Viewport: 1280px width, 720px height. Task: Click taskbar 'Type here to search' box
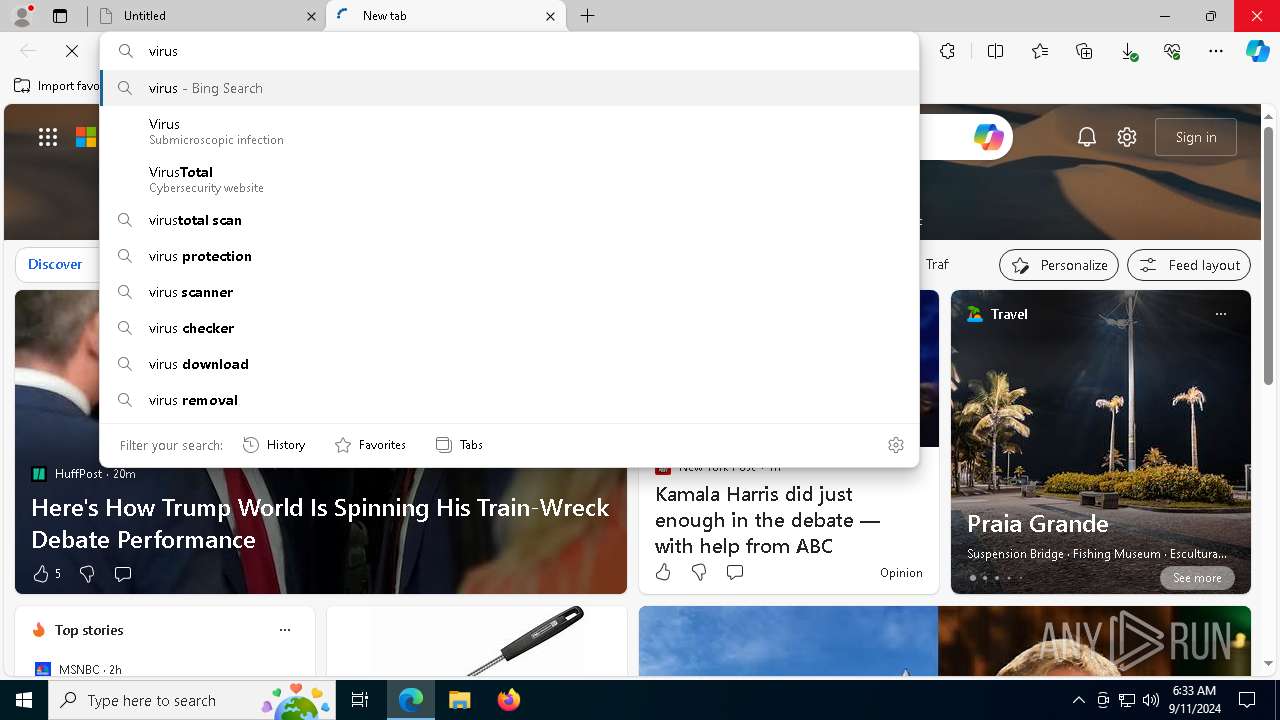(194, 700)
